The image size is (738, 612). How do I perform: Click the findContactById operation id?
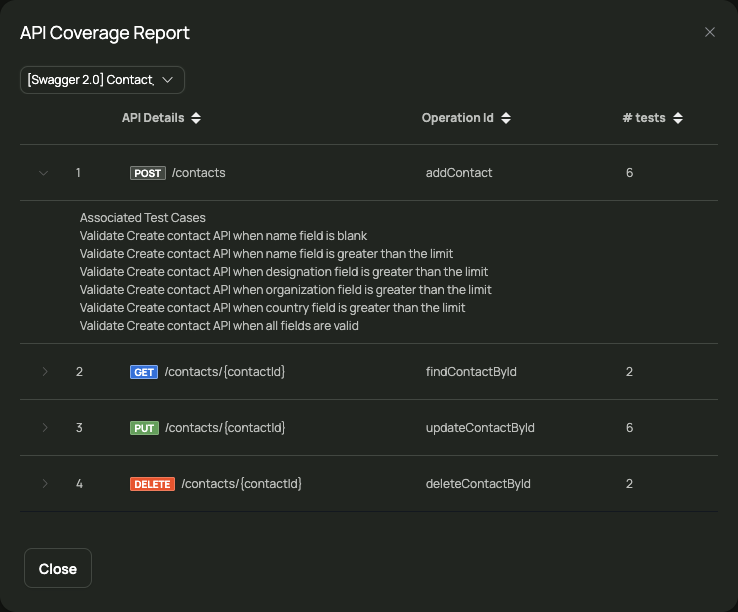471,372
